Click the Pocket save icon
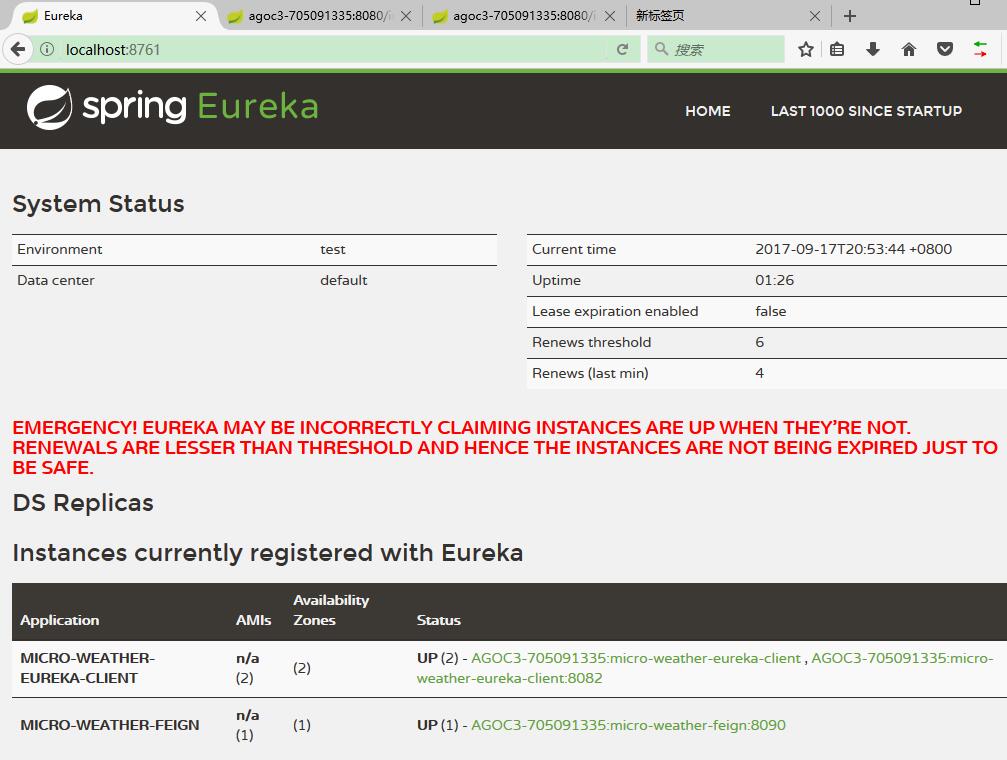 click(x=944, y=49)
